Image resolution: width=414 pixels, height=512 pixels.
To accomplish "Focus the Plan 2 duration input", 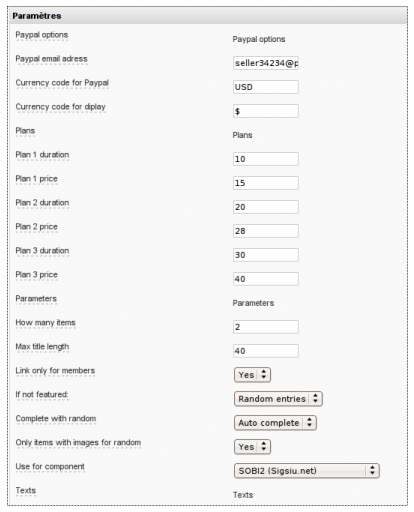I will 266,207.
